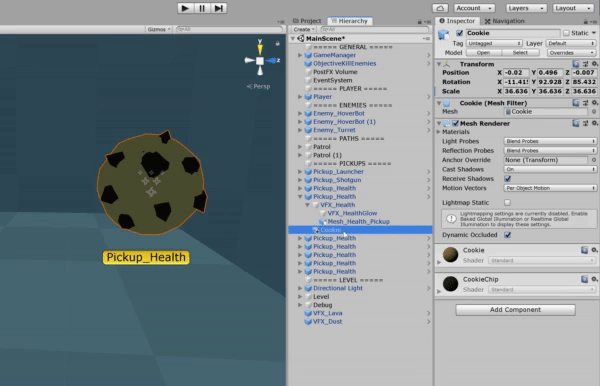Switch to the Project tab

pyautogui.click(x=307, y=21)
